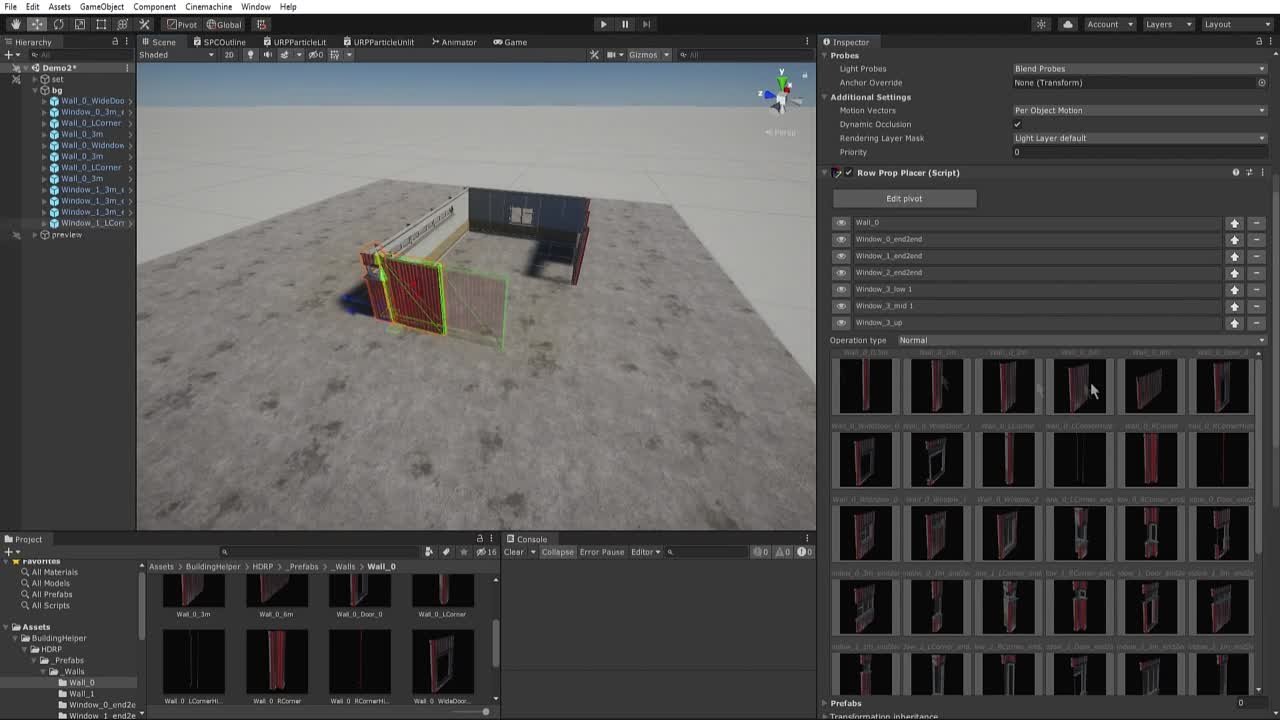Image resolution: width=1280 pixels, height=720 pixels.
Task: Click the Edit pivot button
Action: (x=904, y=199)
